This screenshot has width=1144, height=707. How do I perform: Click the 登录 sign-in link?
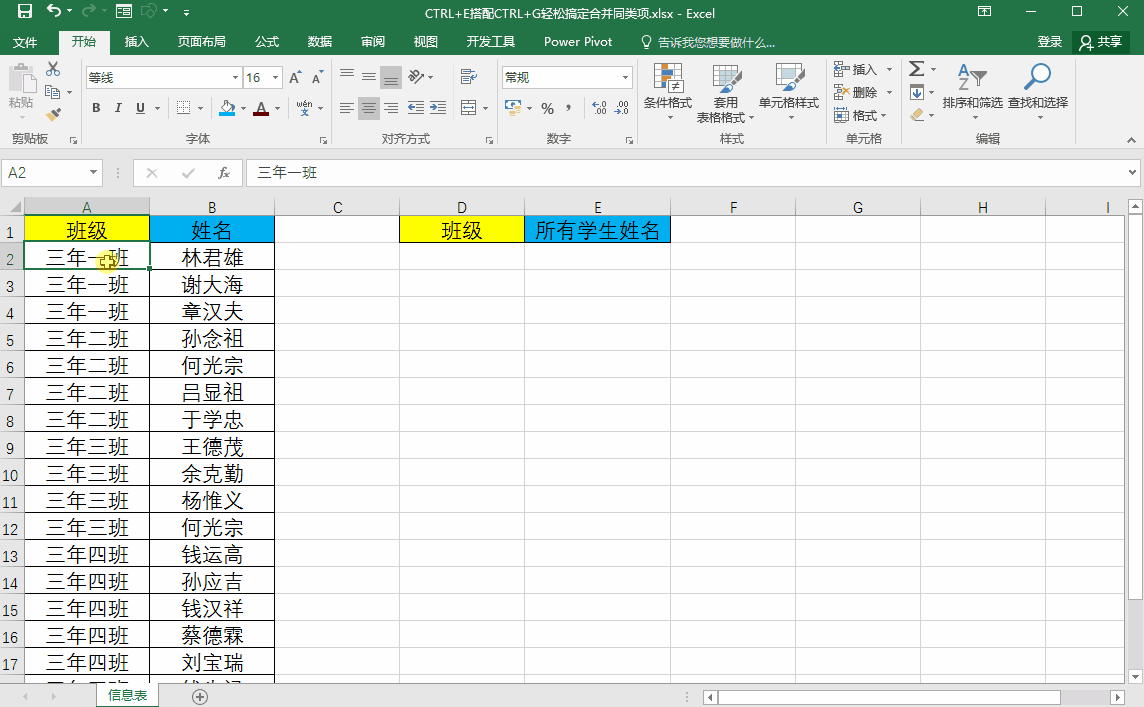coord(1050,42)
